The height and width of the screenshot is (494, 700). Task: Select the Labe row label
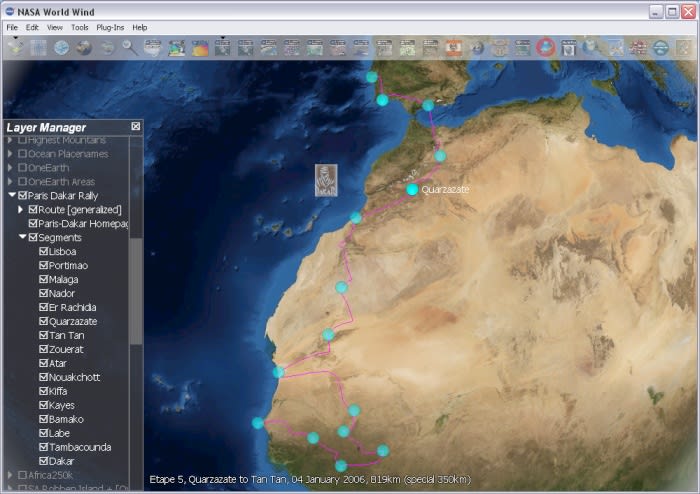point(59,433)
